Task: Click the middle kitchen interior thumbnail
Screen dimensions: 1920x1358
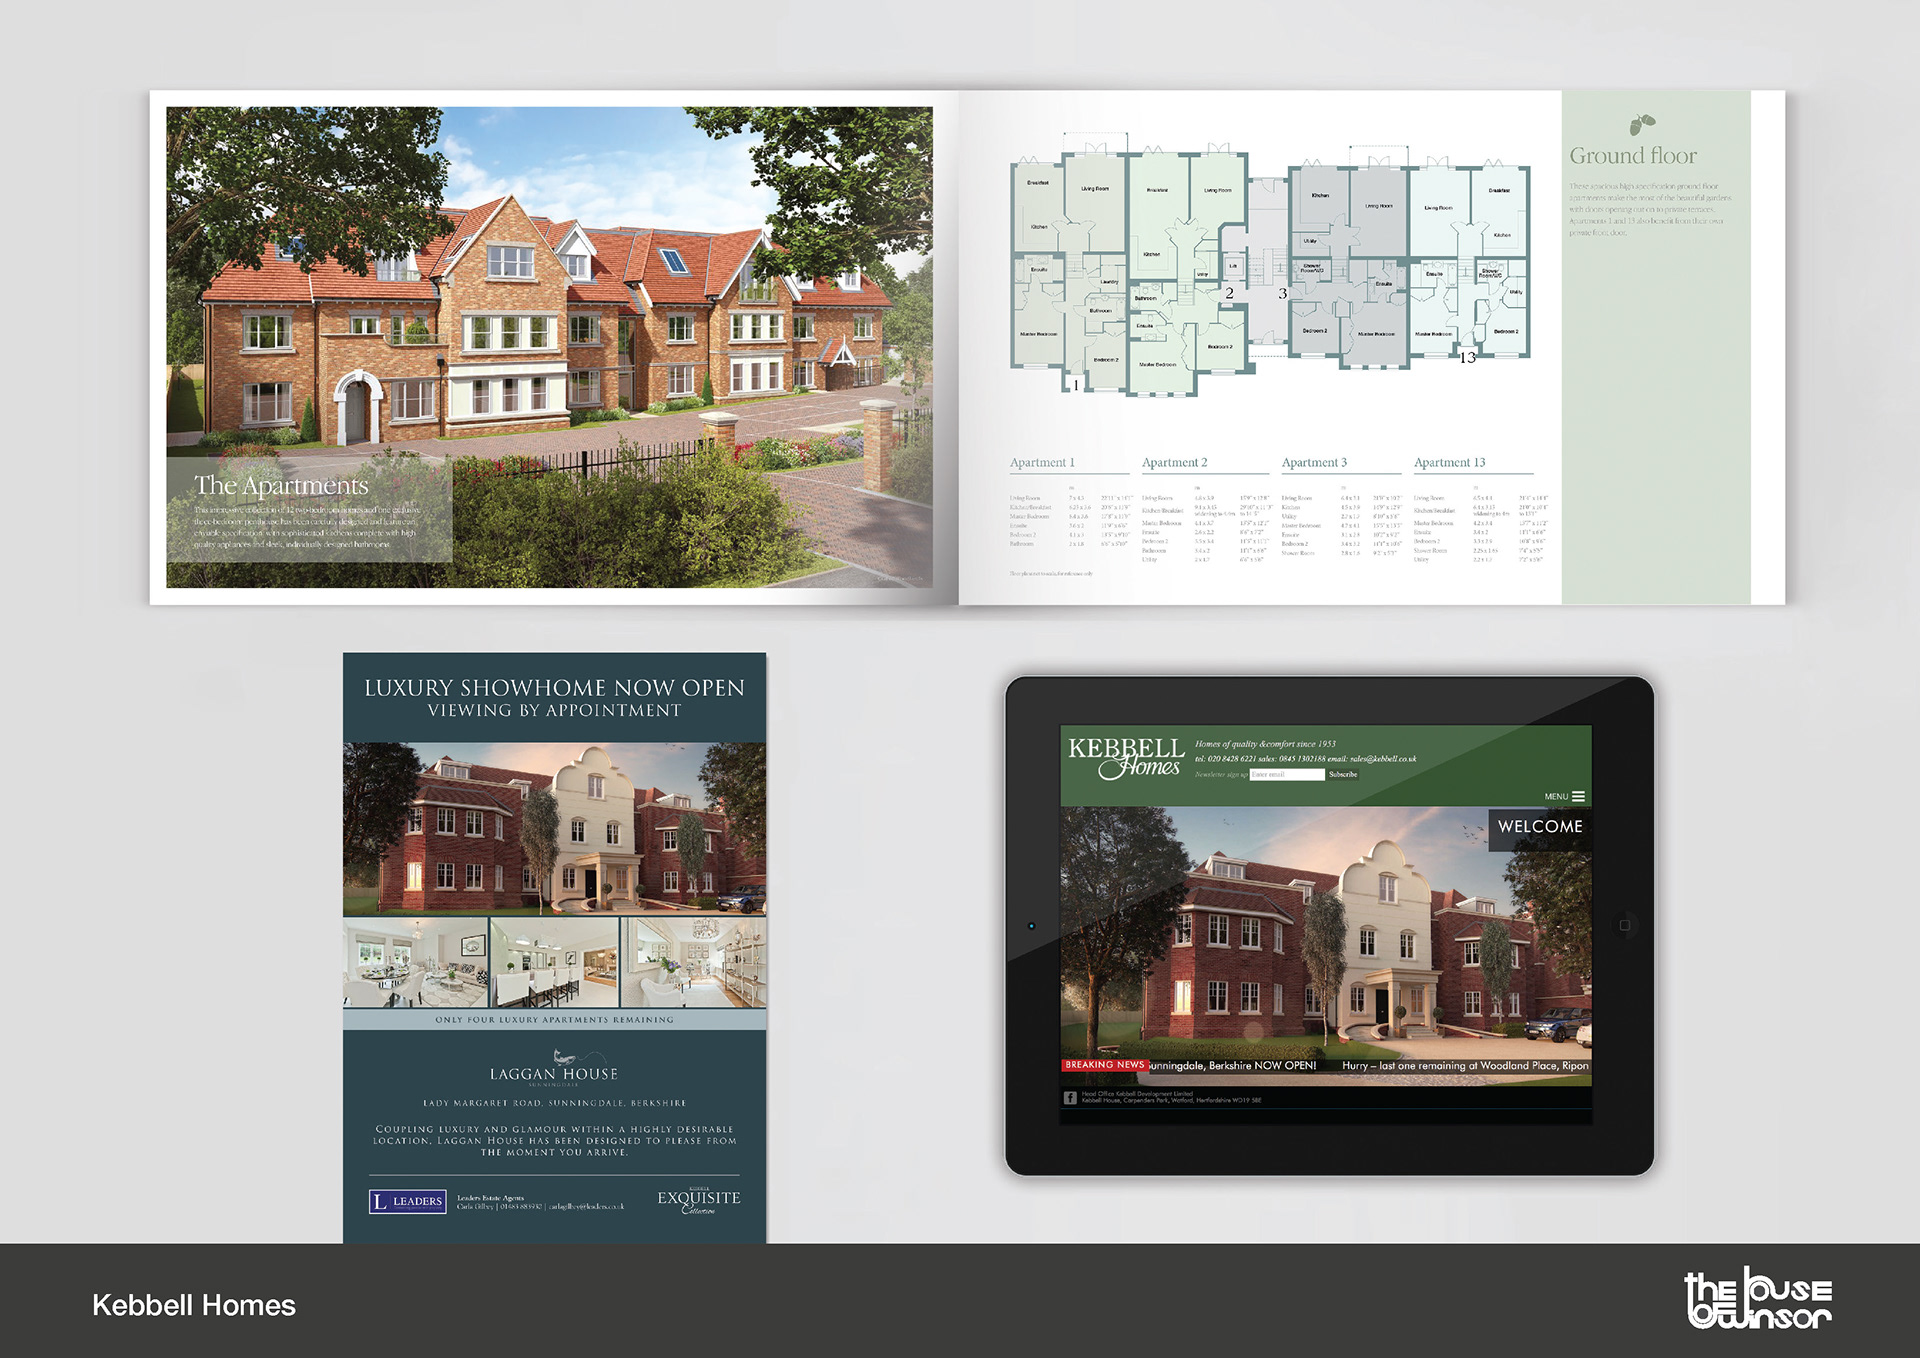Action: pos(554,962)
